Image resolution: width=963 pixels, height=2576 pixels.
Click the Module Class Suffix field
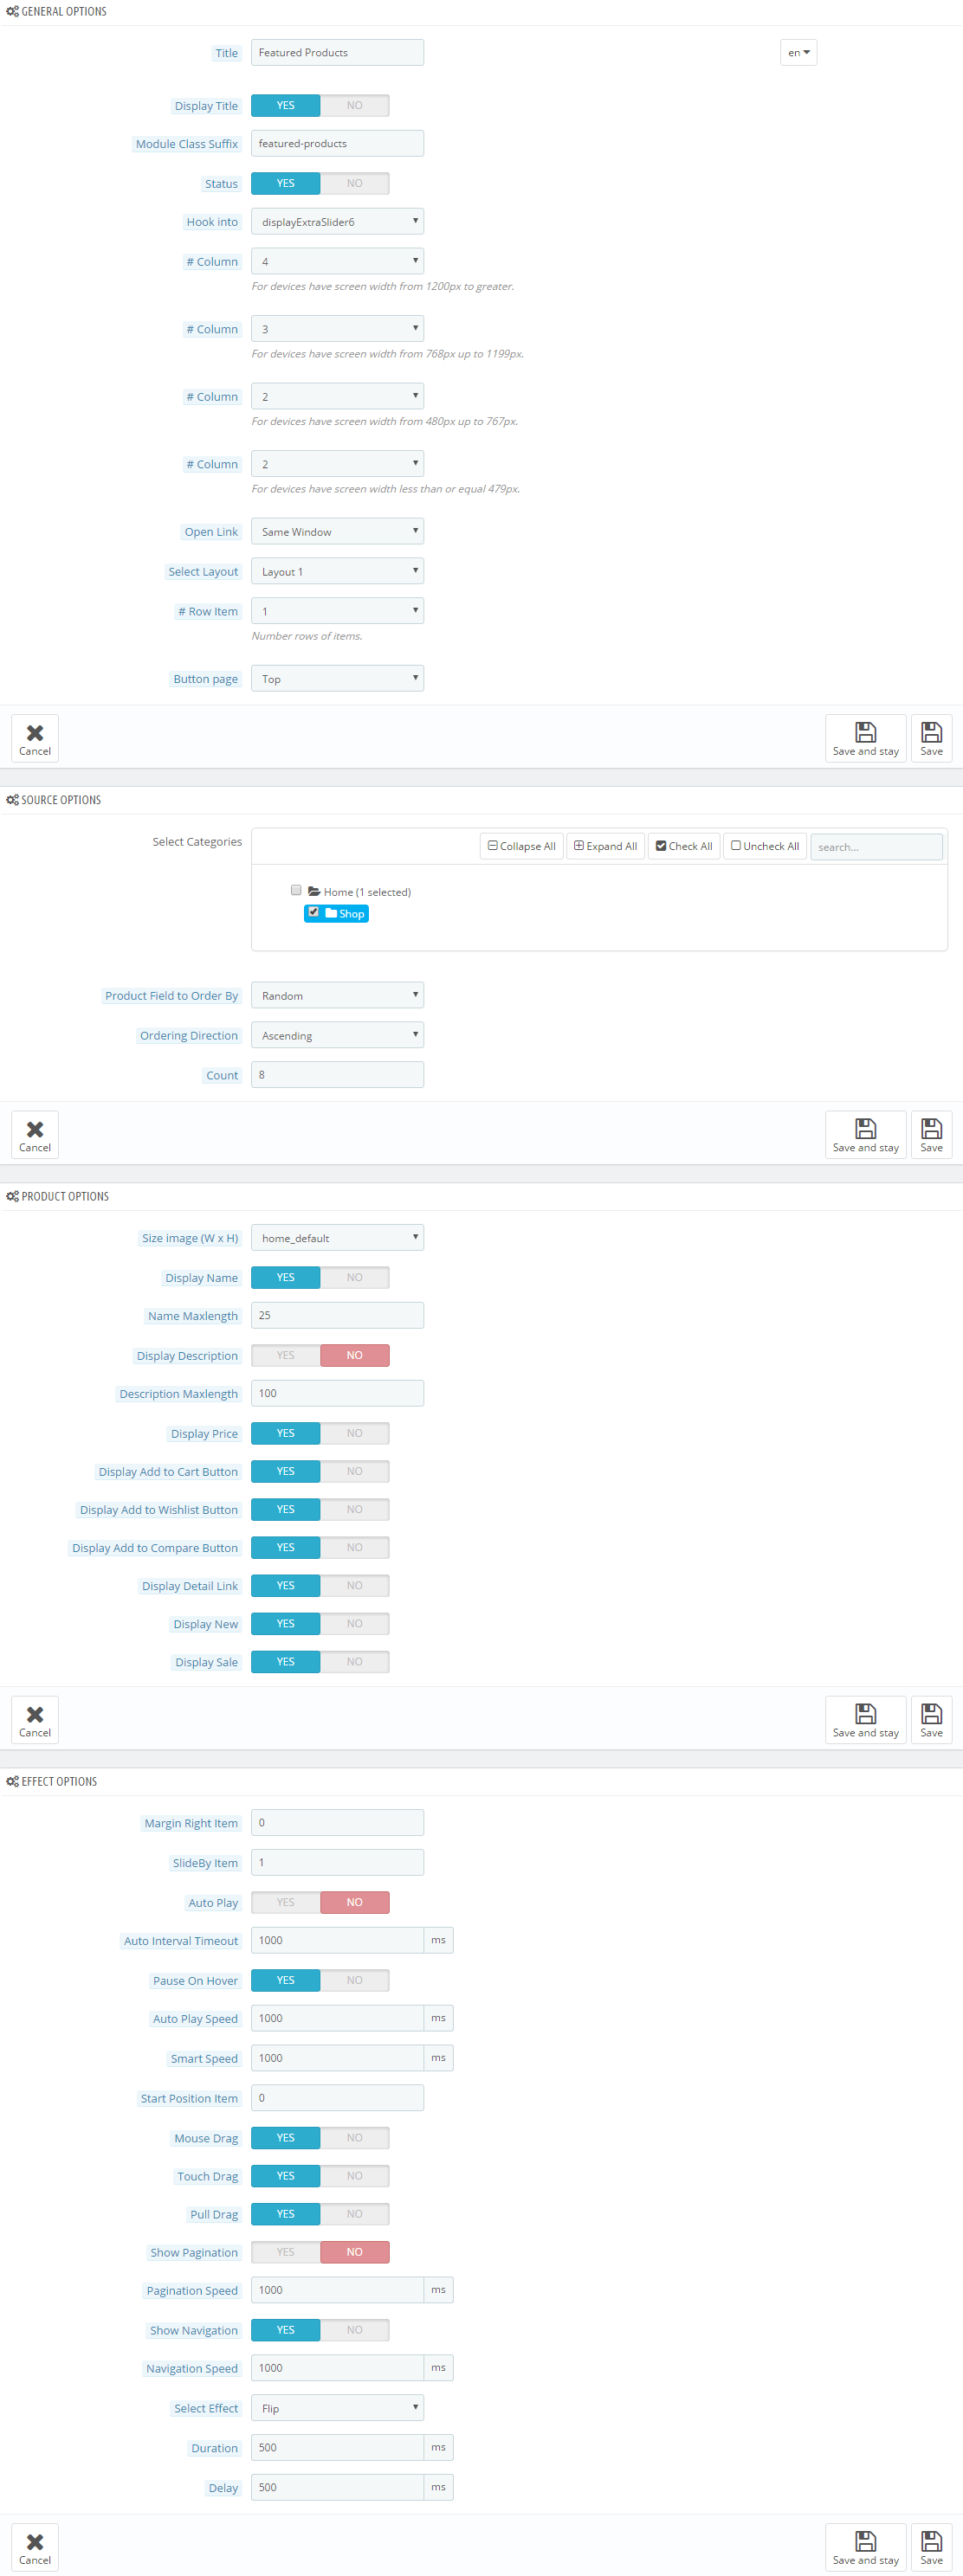point(337,143)
